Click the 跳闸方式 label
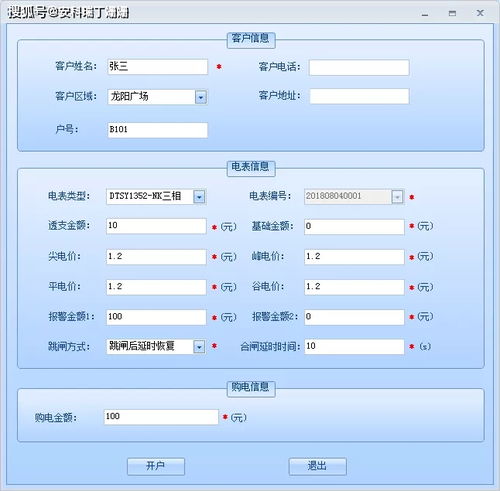This screenshot has width=500, height=491. pyautogui.click(x=69, y=347)
